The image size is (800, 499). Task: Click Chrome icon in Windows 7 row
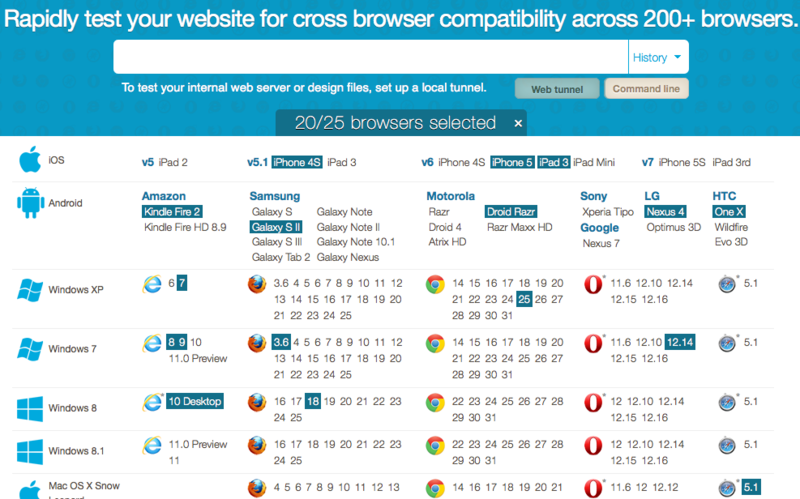coord(435,343)
